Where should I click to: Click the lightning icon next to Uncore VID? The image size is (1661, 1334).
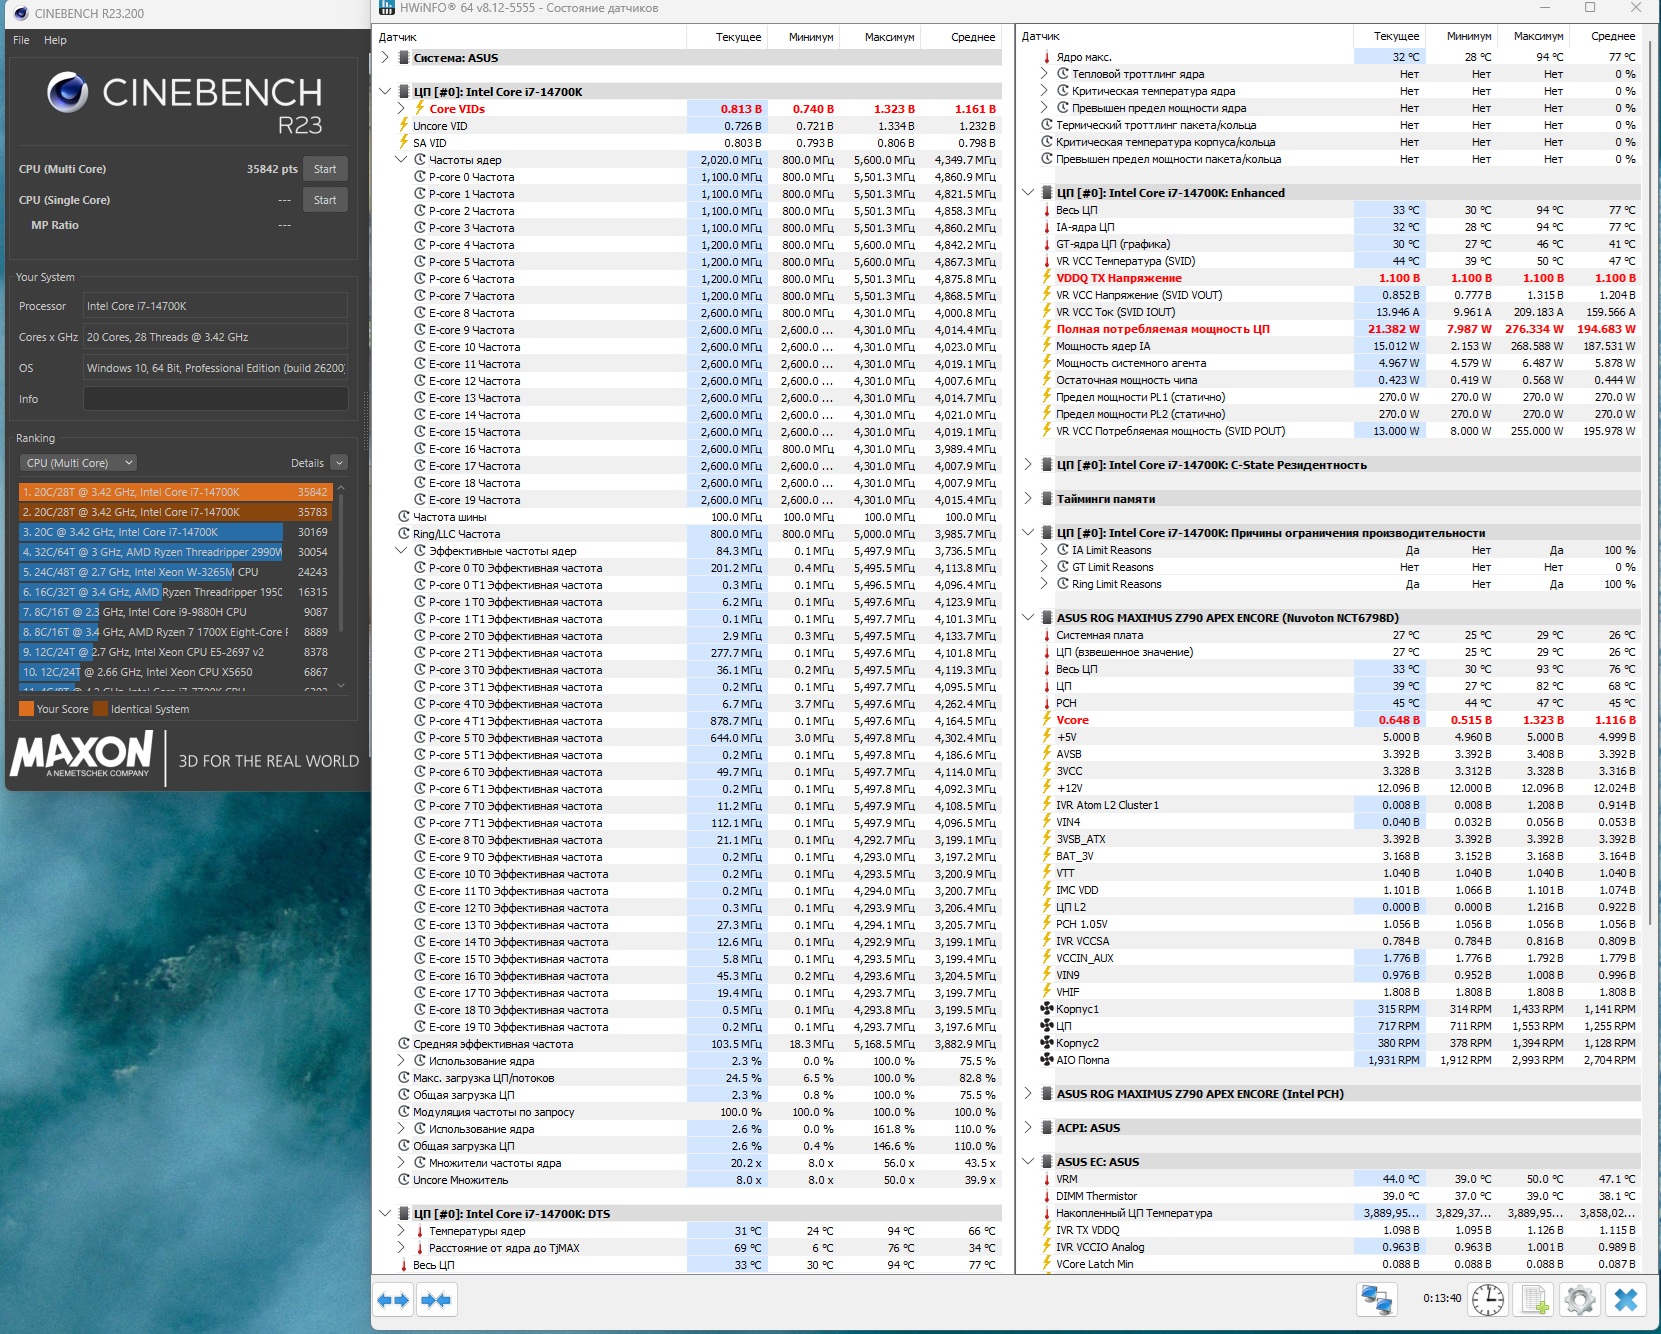pos(404,125)
